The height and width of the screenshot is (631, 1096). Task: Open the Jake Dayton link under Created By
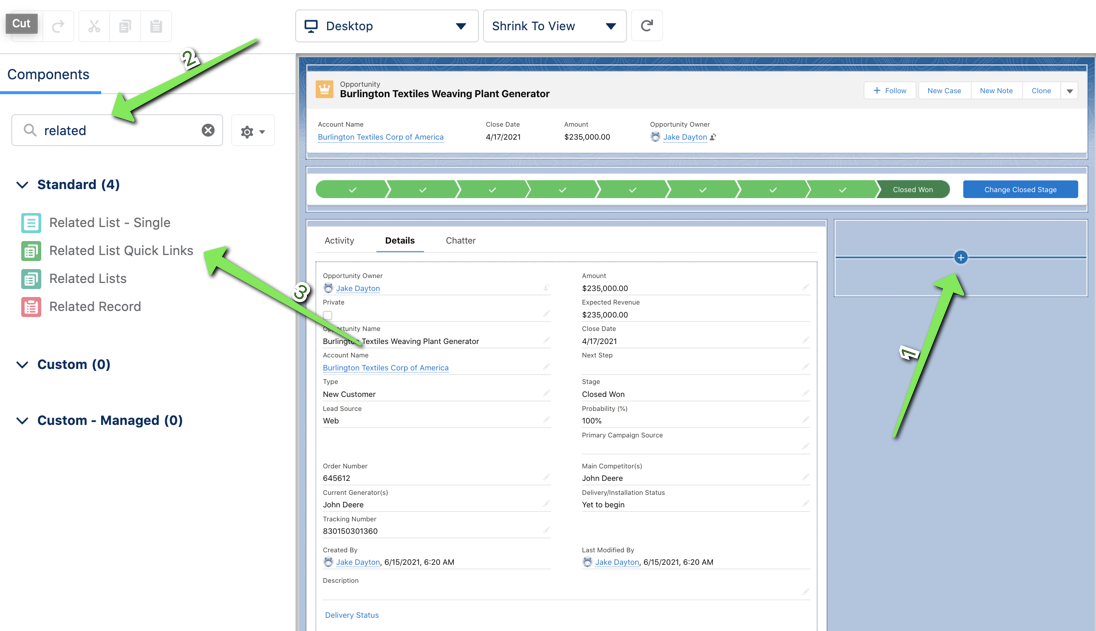pyautogui.click(x=358, y=562)
